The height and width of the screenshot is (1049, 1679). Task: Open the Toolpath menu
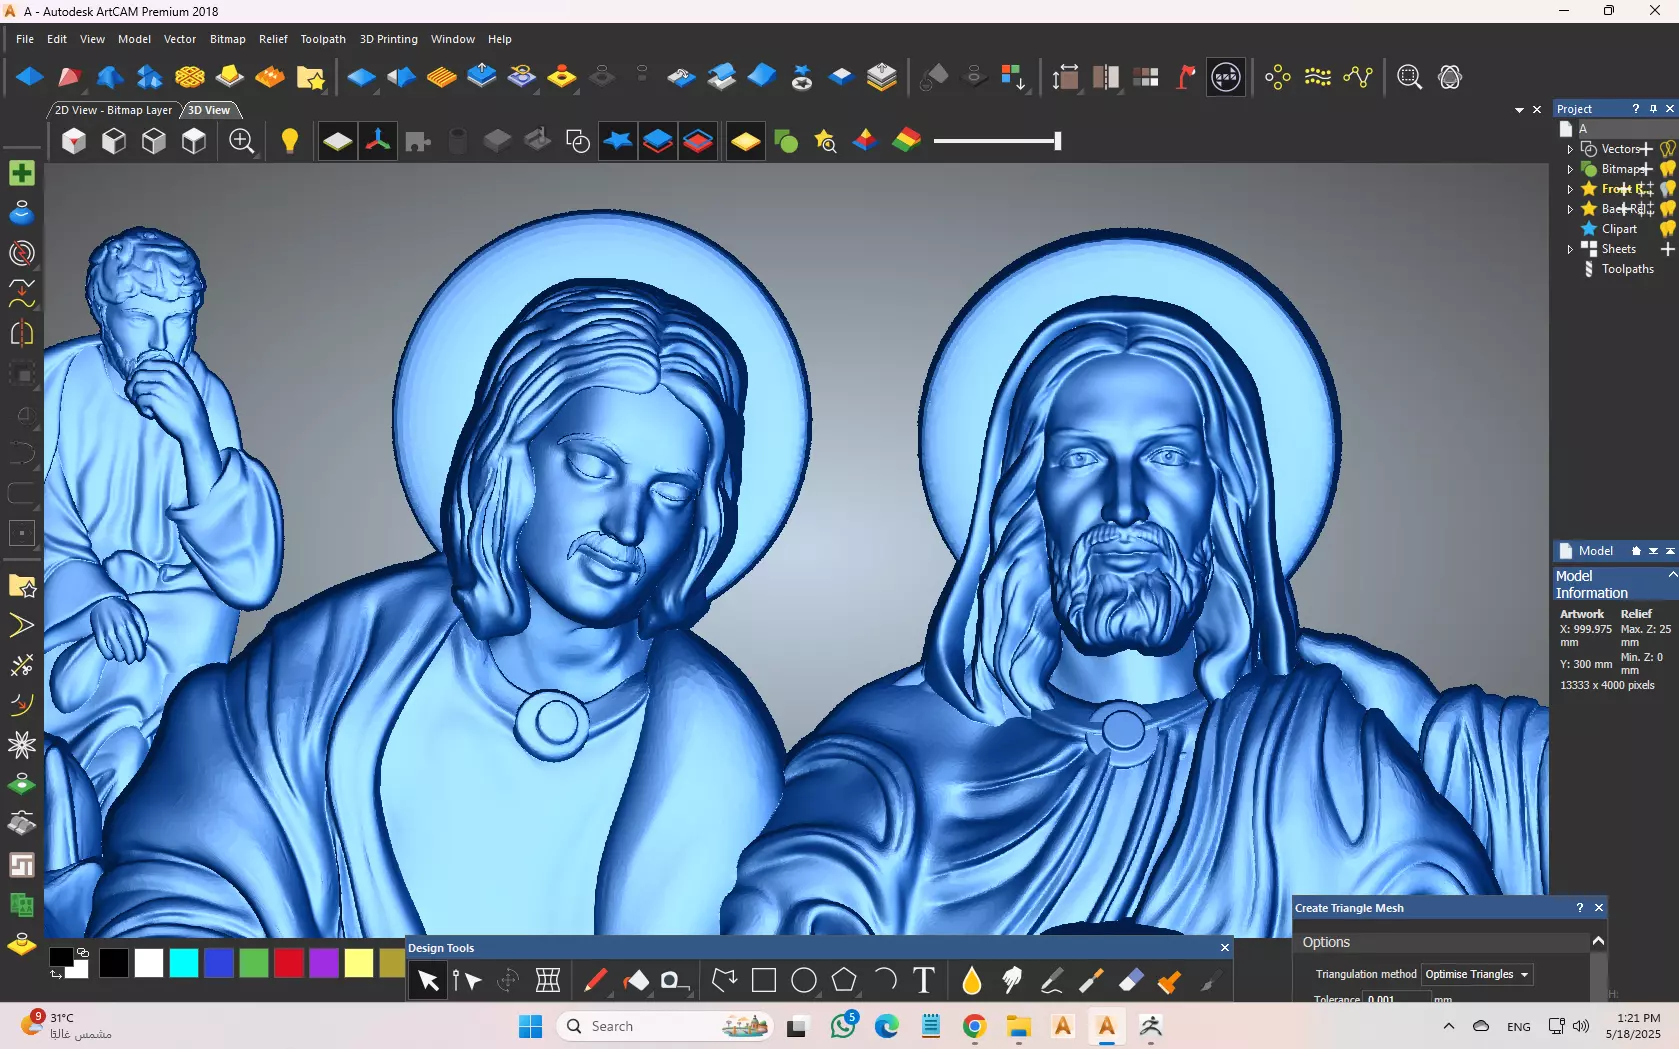(x=323, y=39)
